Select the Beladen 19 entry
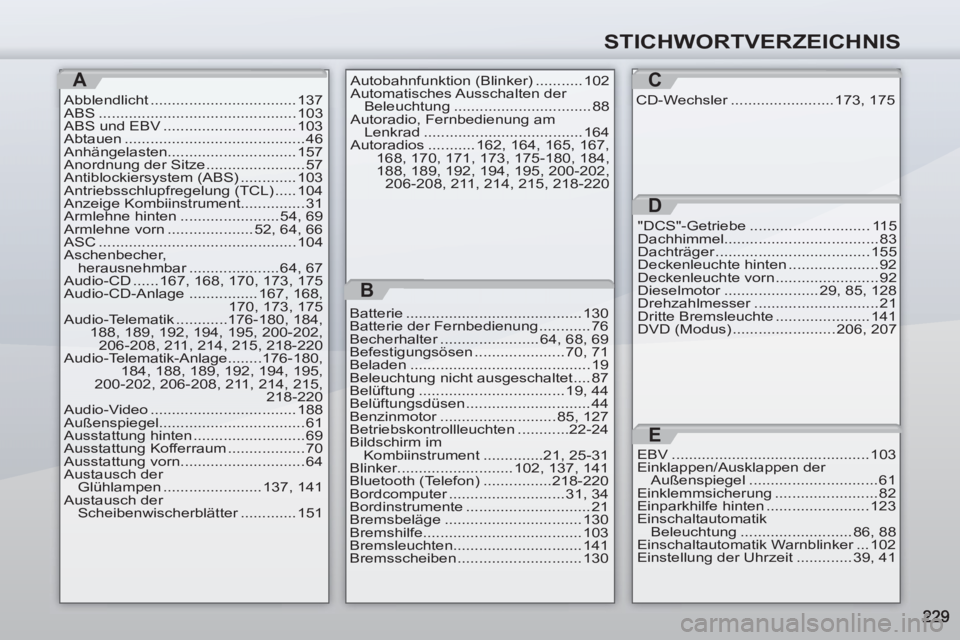 (479, 365)
